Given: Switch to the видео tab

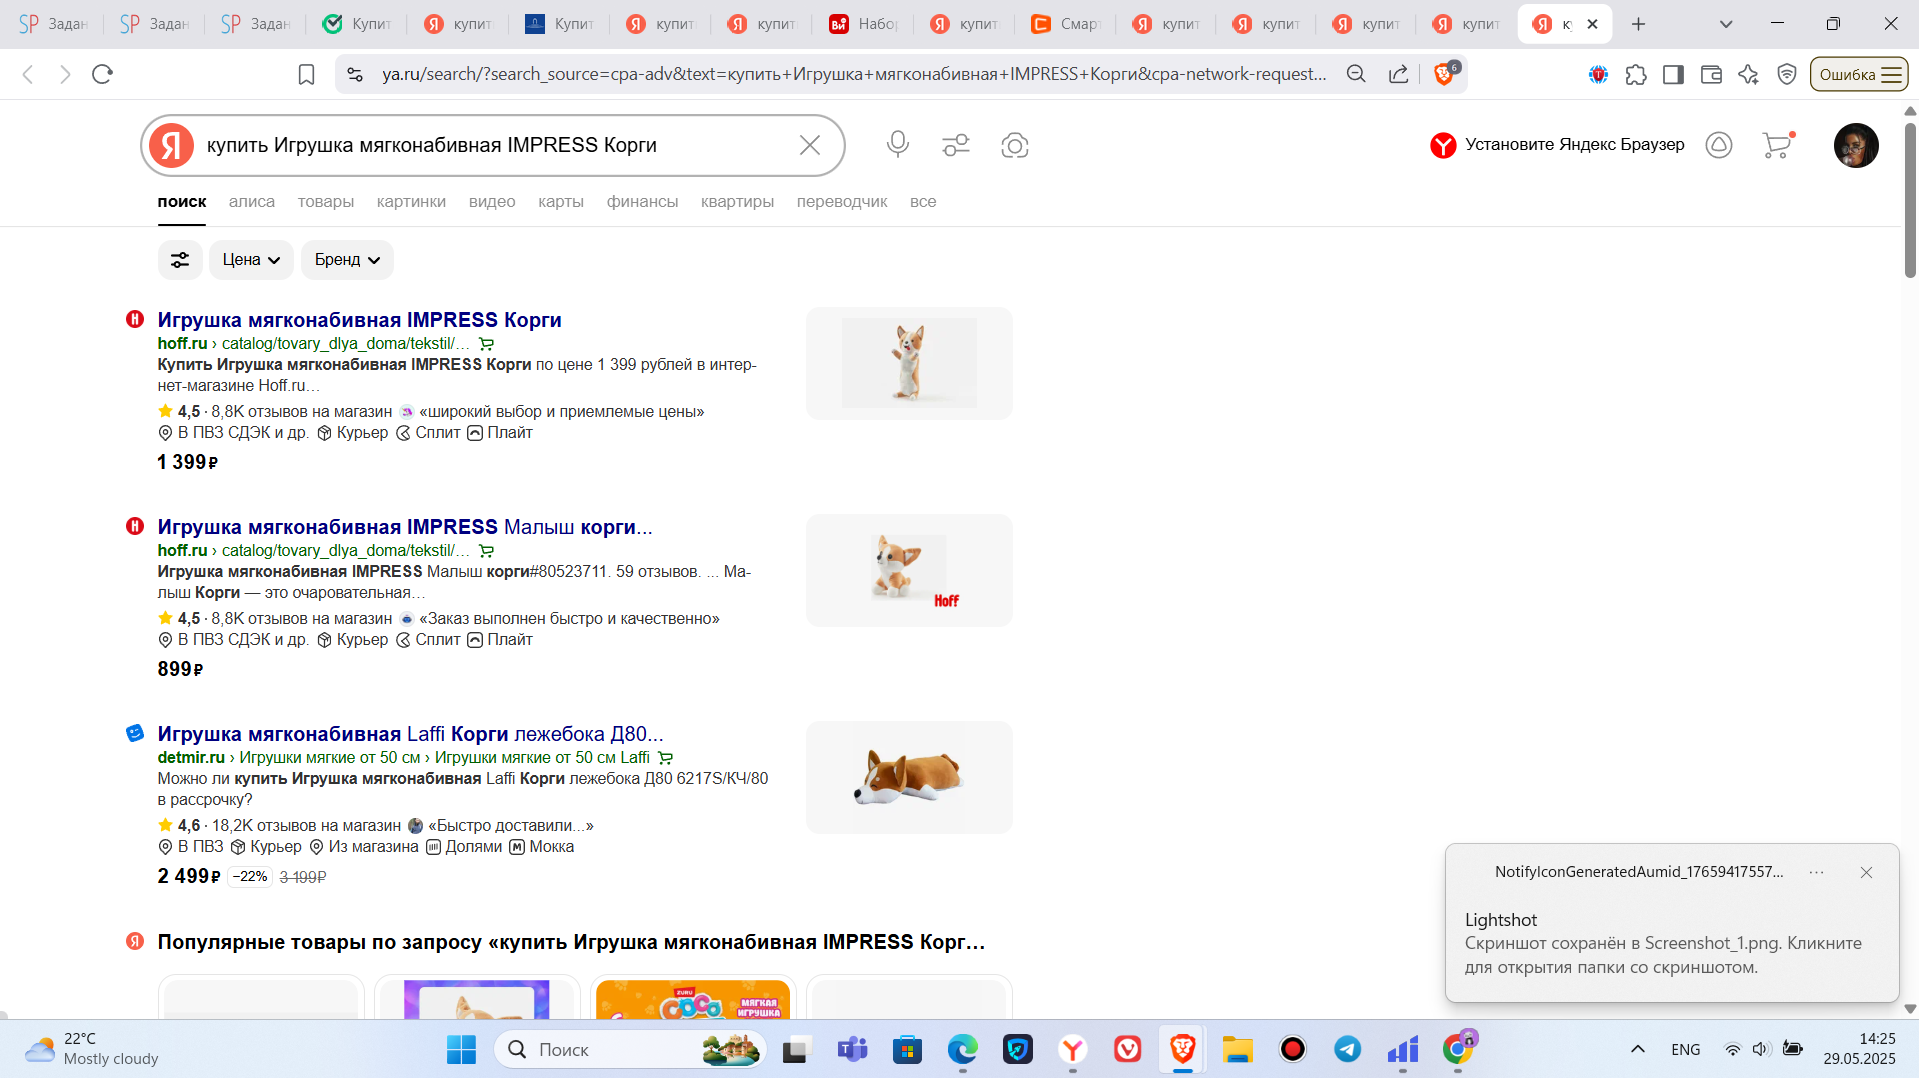Looking at the screenshot, I should [x=492, y=201].
